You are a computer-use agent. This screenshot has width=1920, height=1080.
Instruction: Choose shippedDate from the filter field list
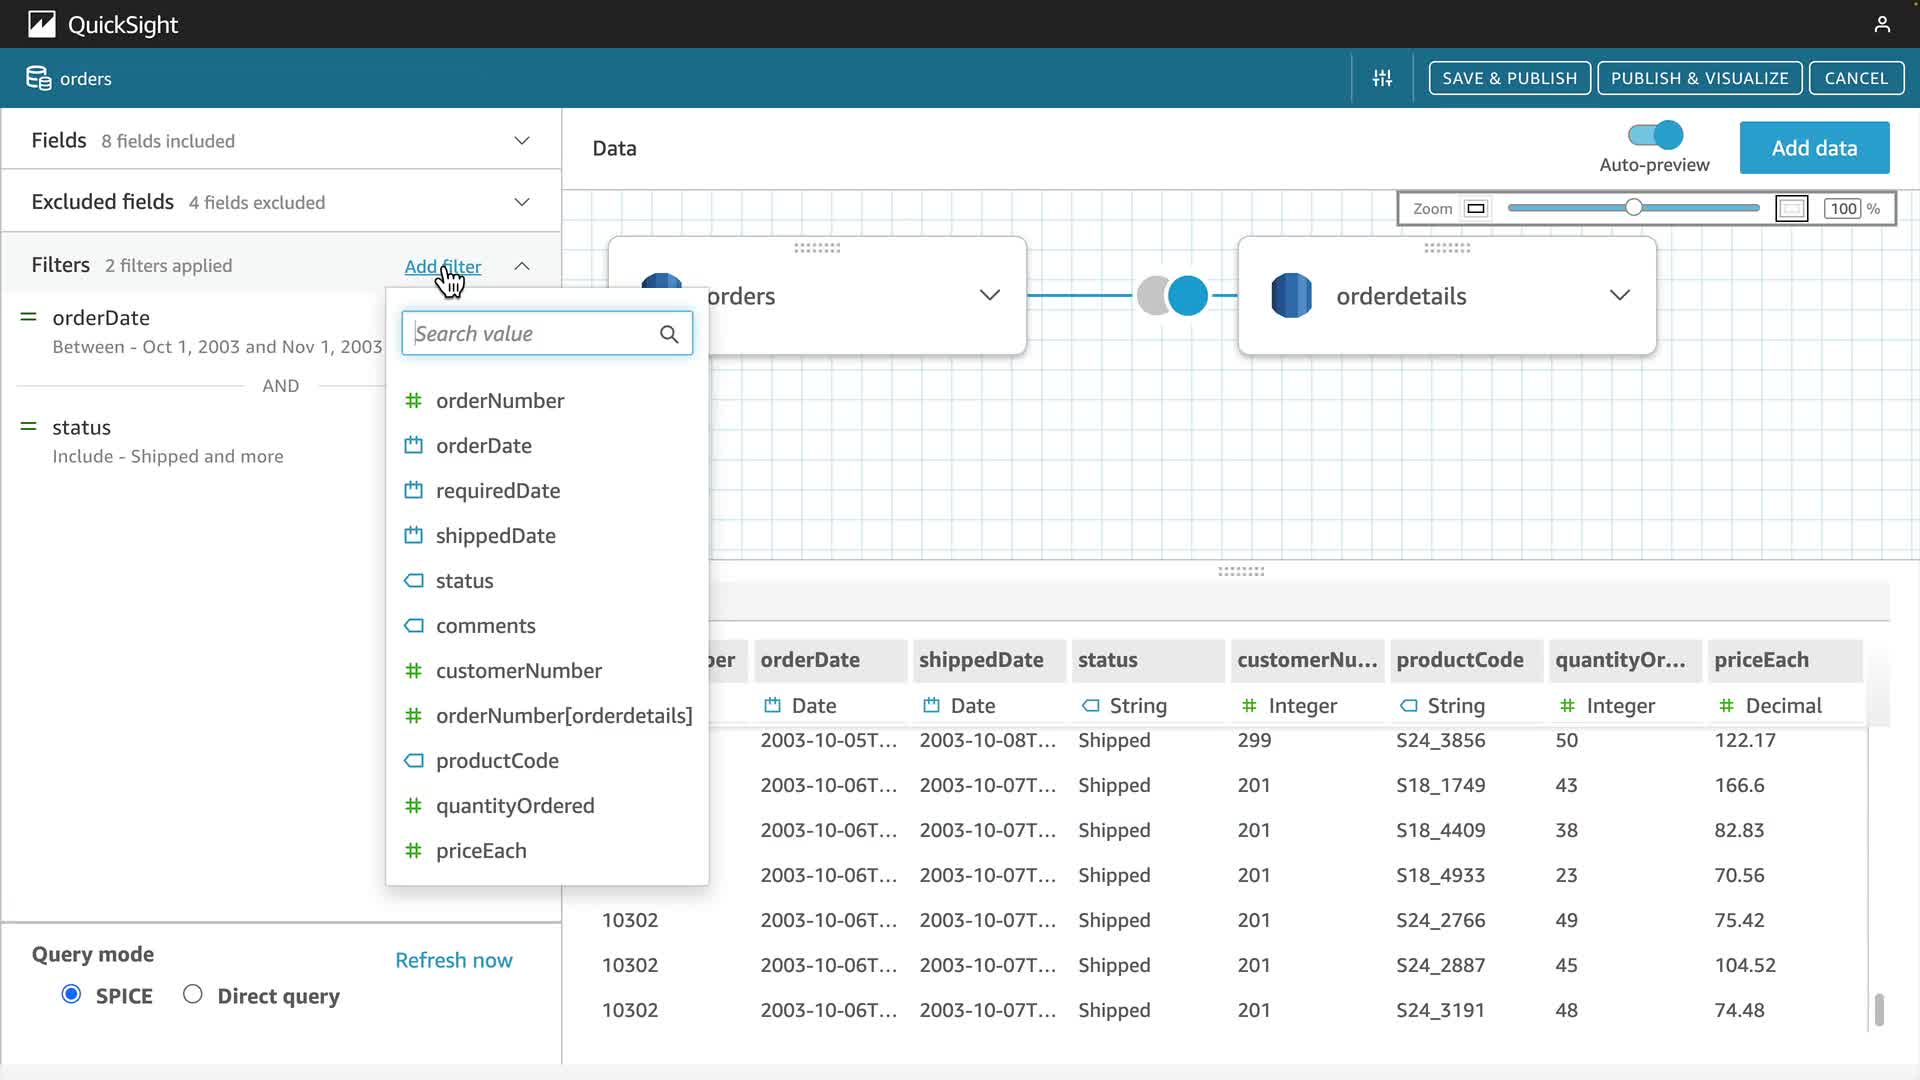coord(495,536)
